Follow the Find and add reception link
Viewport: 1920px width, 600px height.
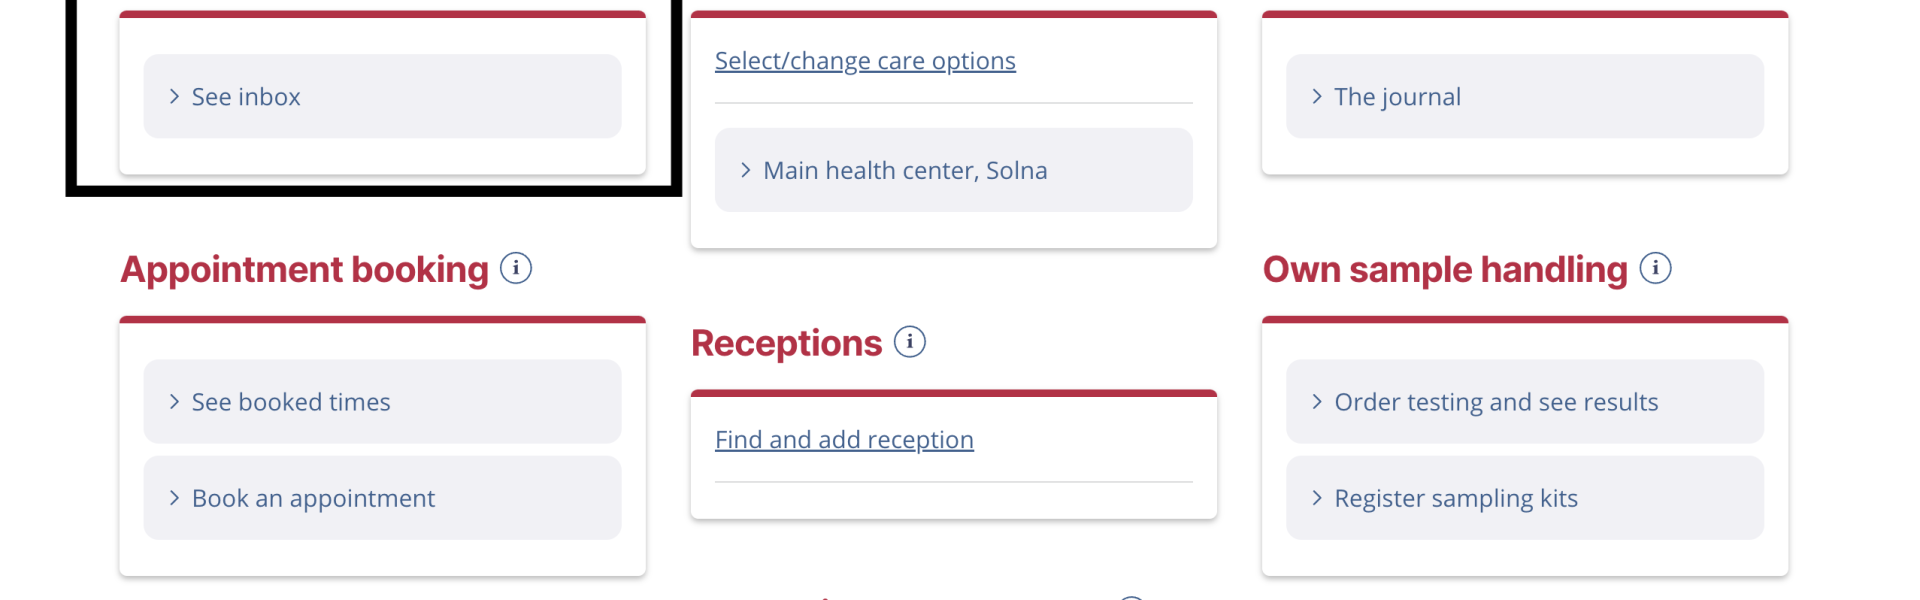[844, 440]
